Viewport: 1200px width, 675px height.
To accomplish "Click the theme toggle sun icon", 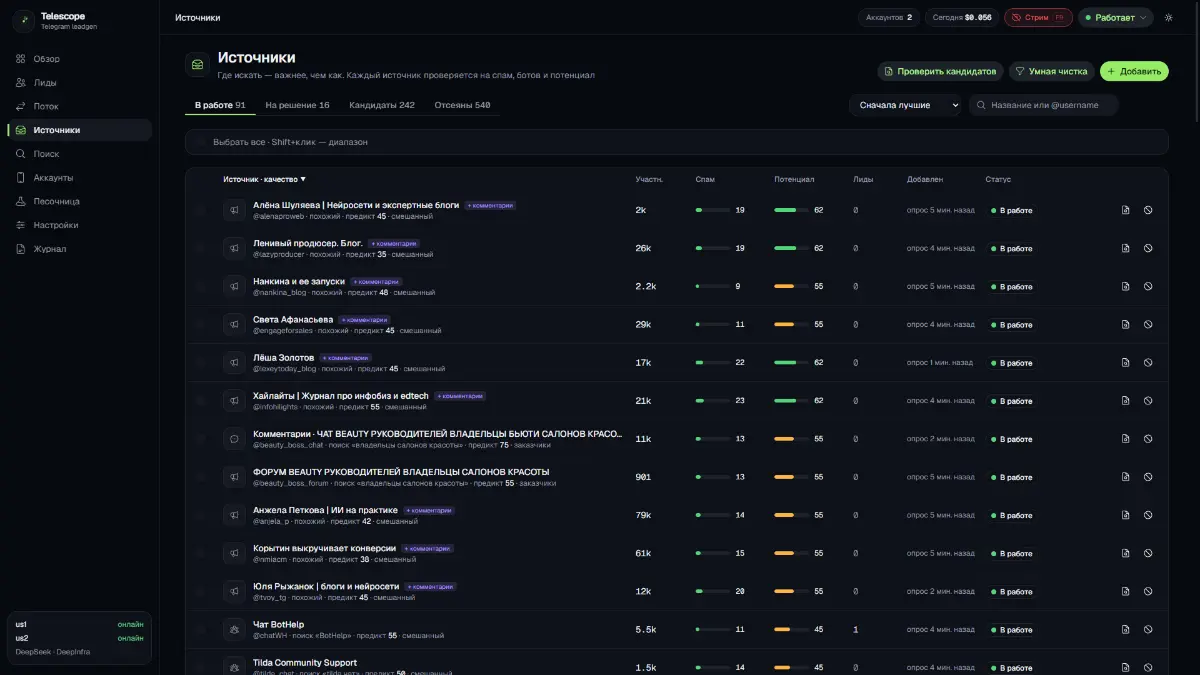I will 1169,18.
